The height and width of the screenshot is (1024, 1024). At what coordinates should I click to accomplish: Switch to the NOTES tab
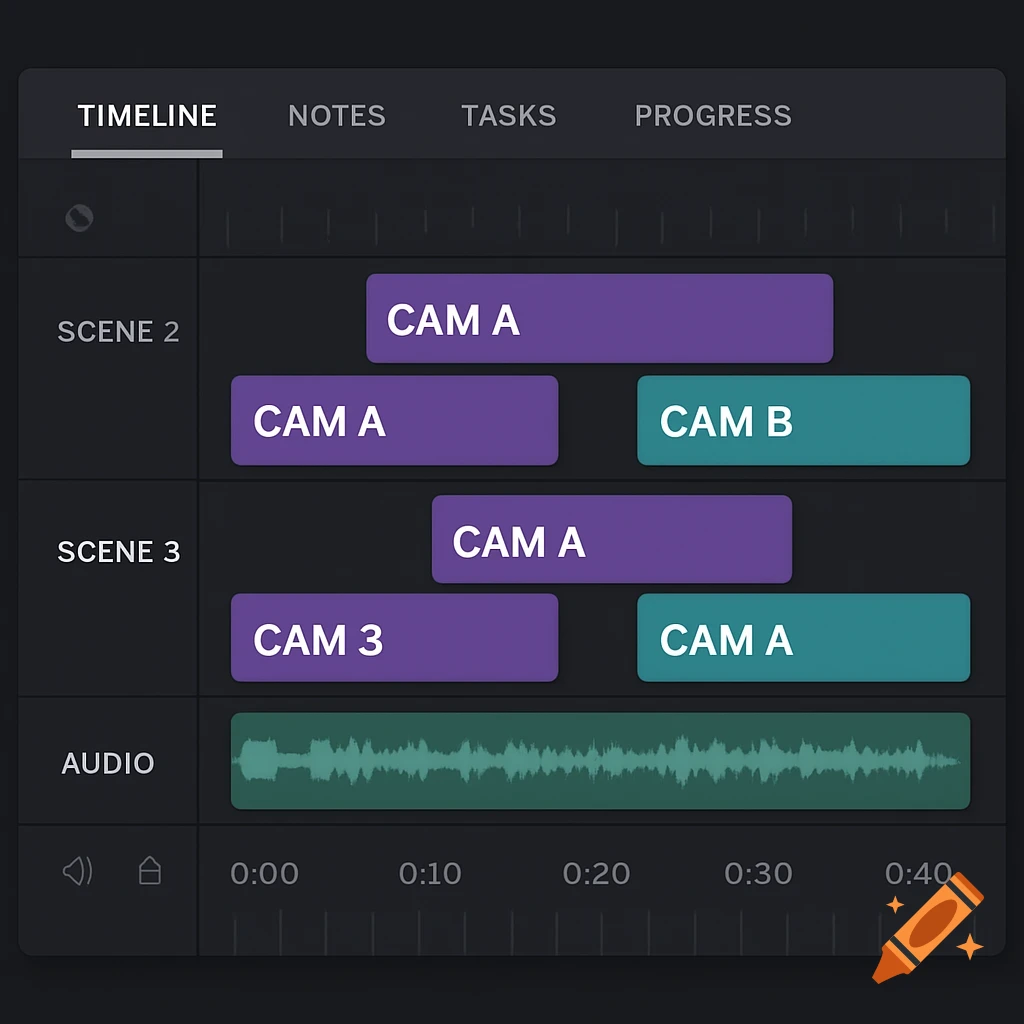click(336, 116)
